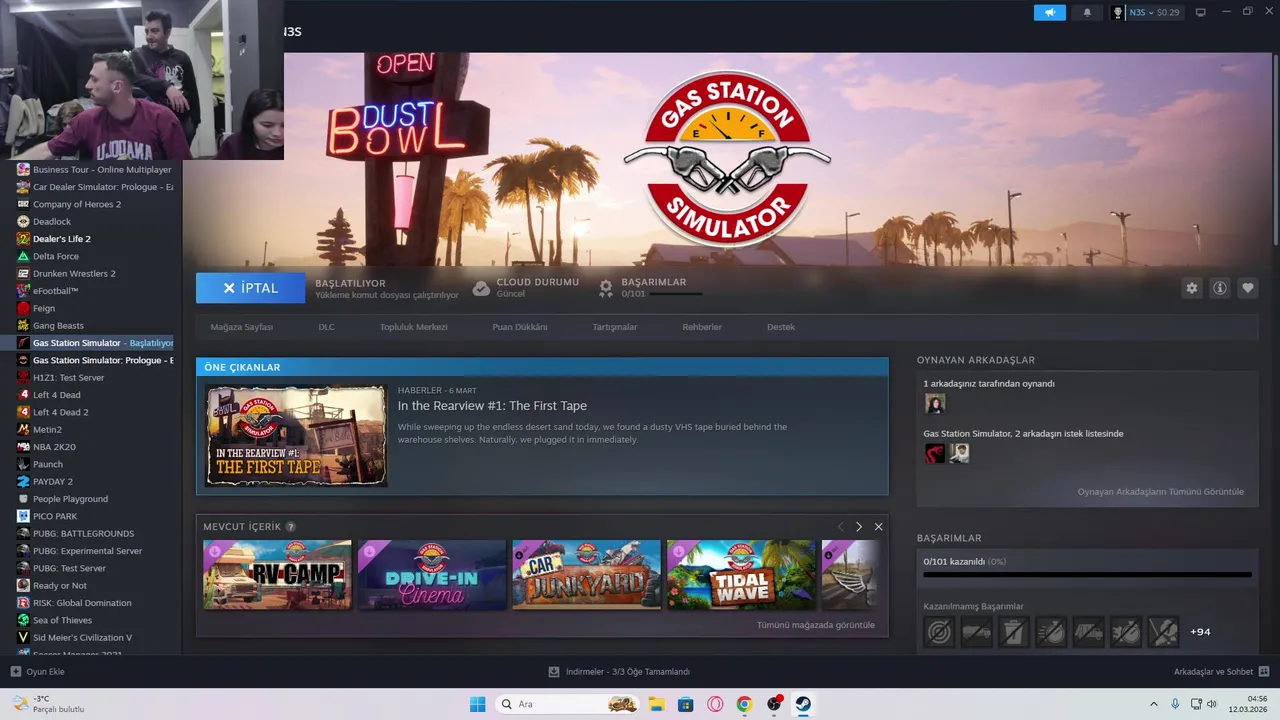
Task: Click Mevcut İçerik help question icon
Action: (x=291, y=527)
